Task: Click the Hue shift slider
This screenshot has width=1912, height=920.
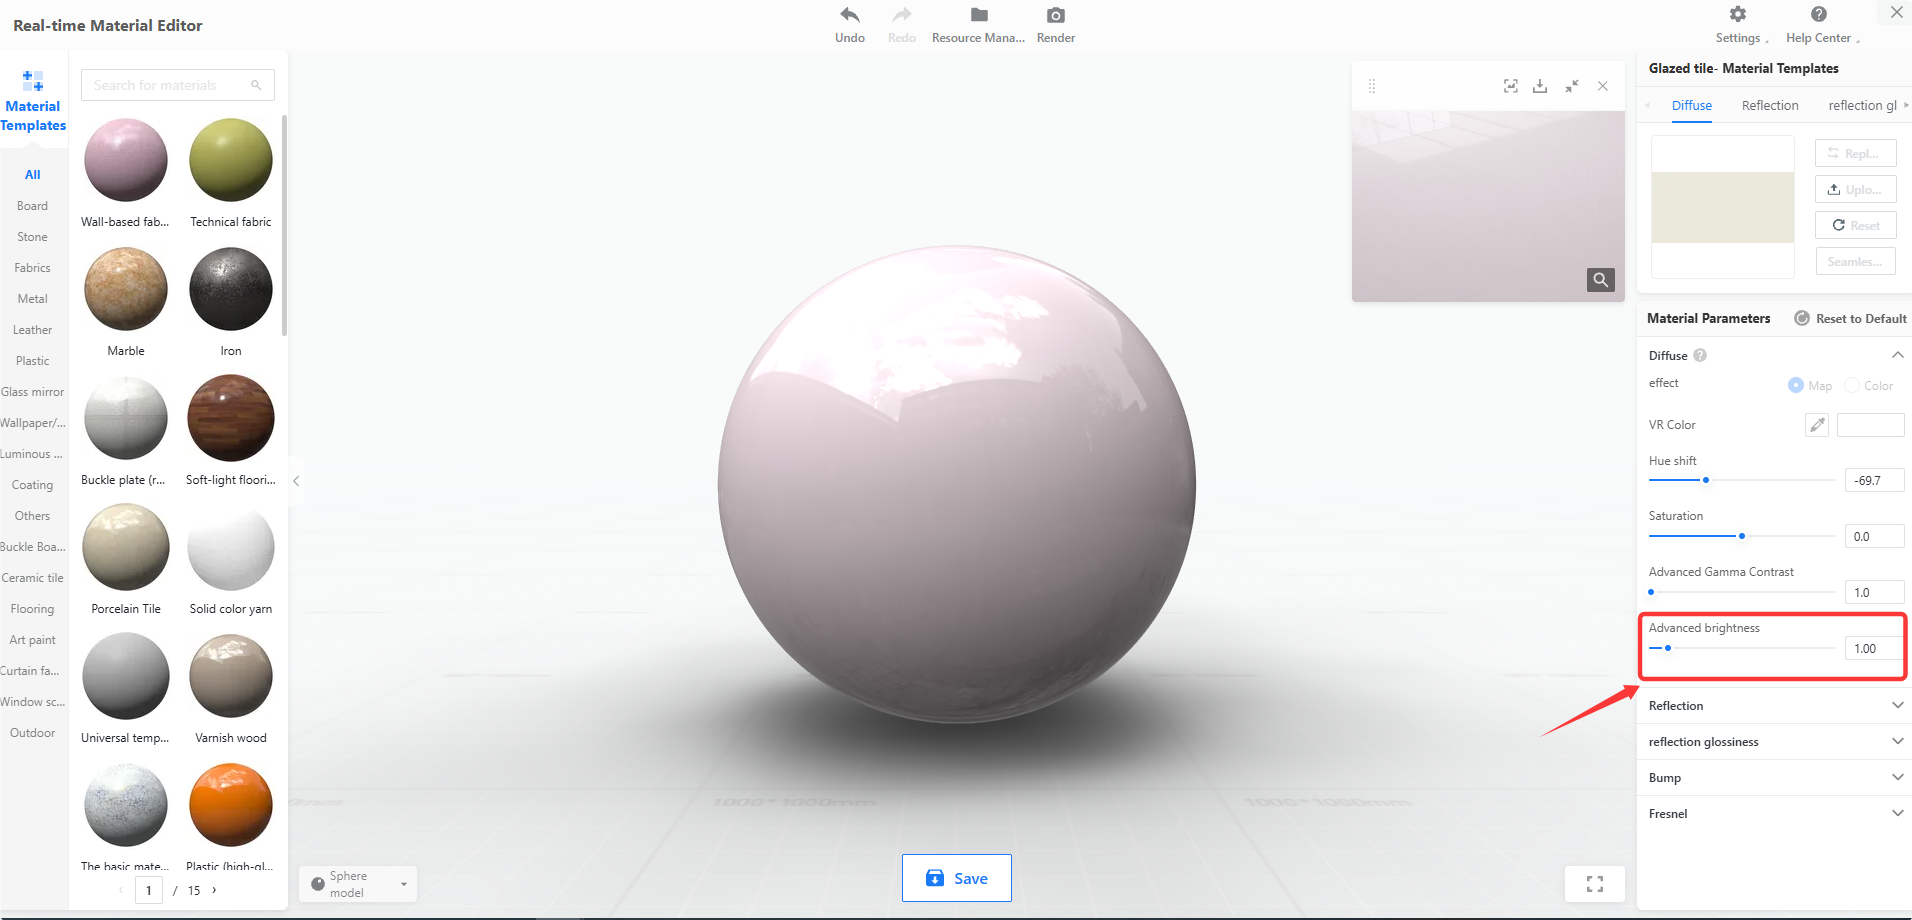Action: pos(1742,480)
